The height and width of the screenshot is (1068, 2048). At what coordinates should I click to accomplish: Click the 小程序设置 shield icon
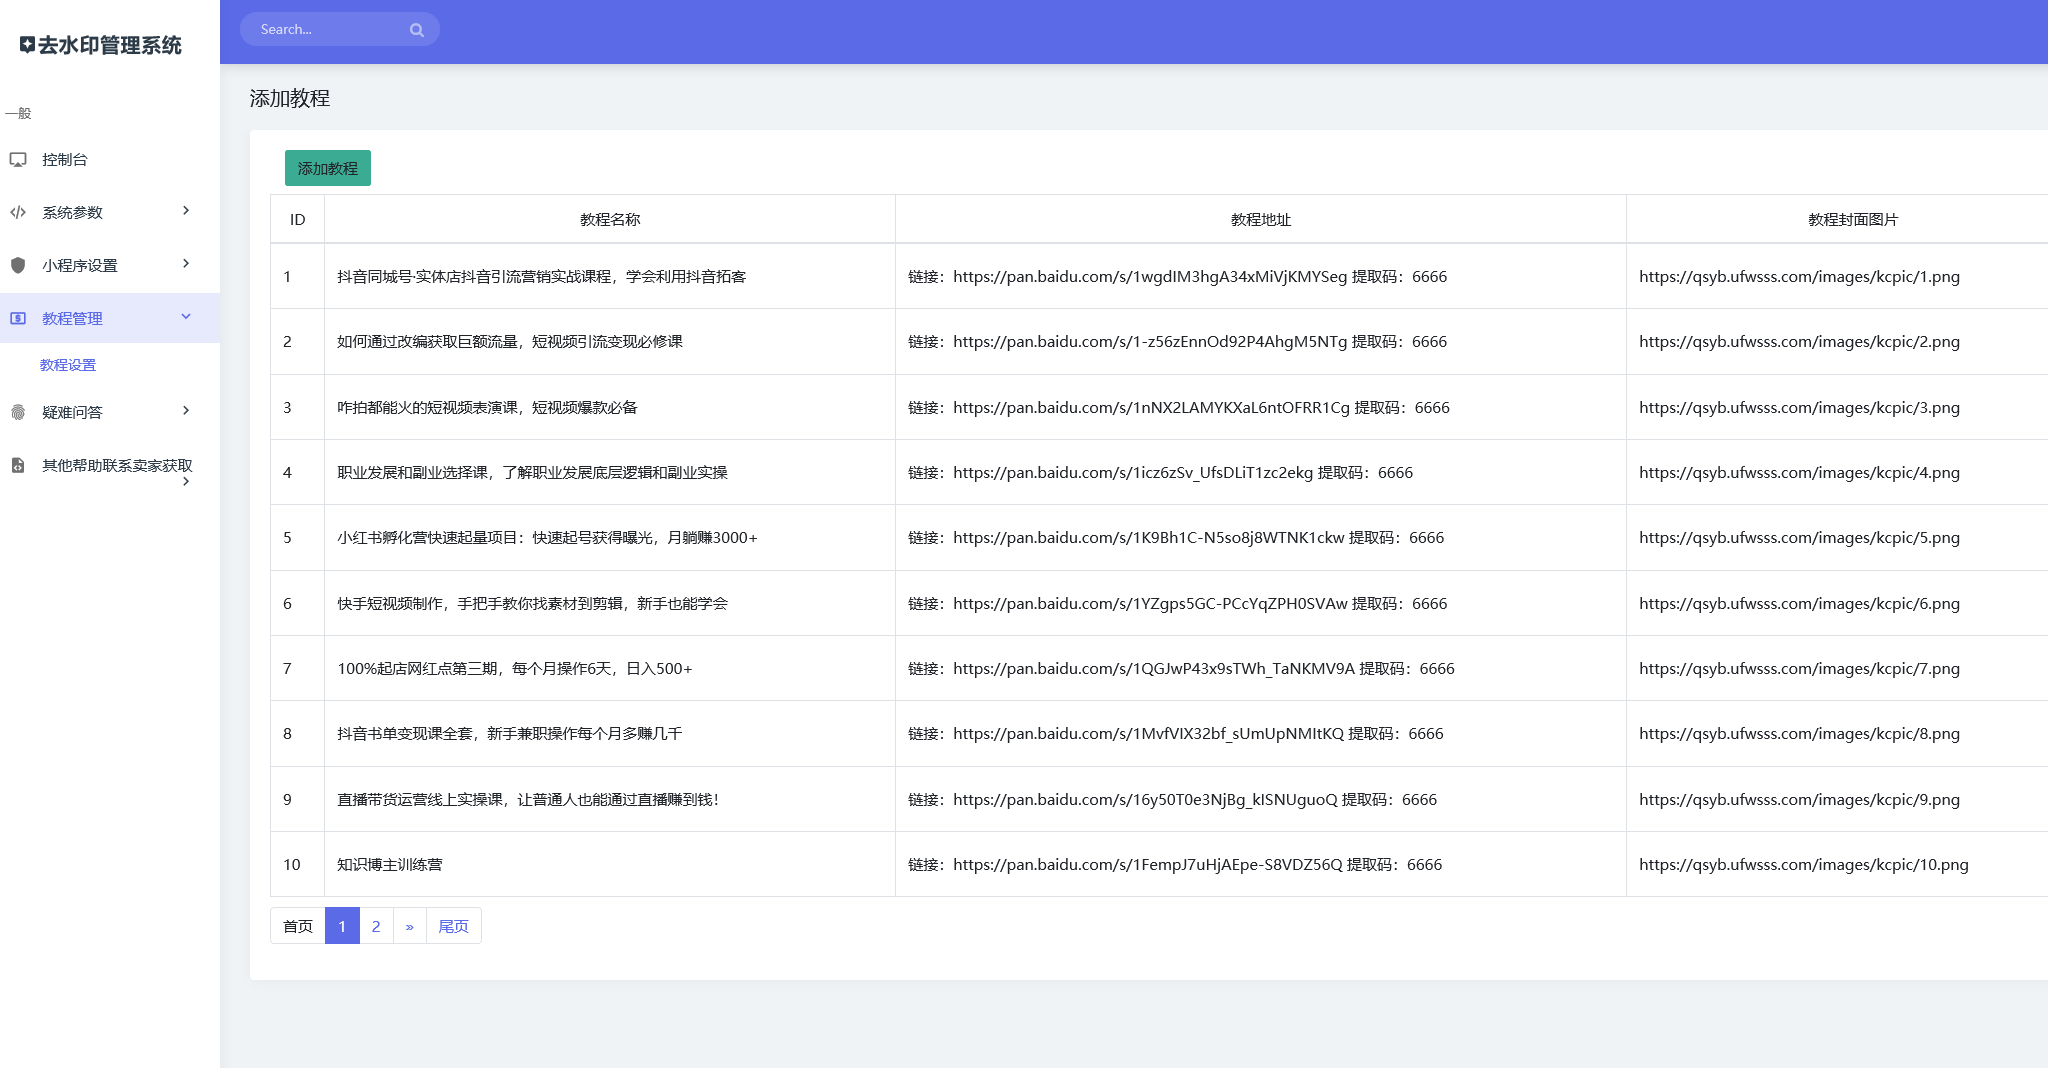(x=17, y=264)
